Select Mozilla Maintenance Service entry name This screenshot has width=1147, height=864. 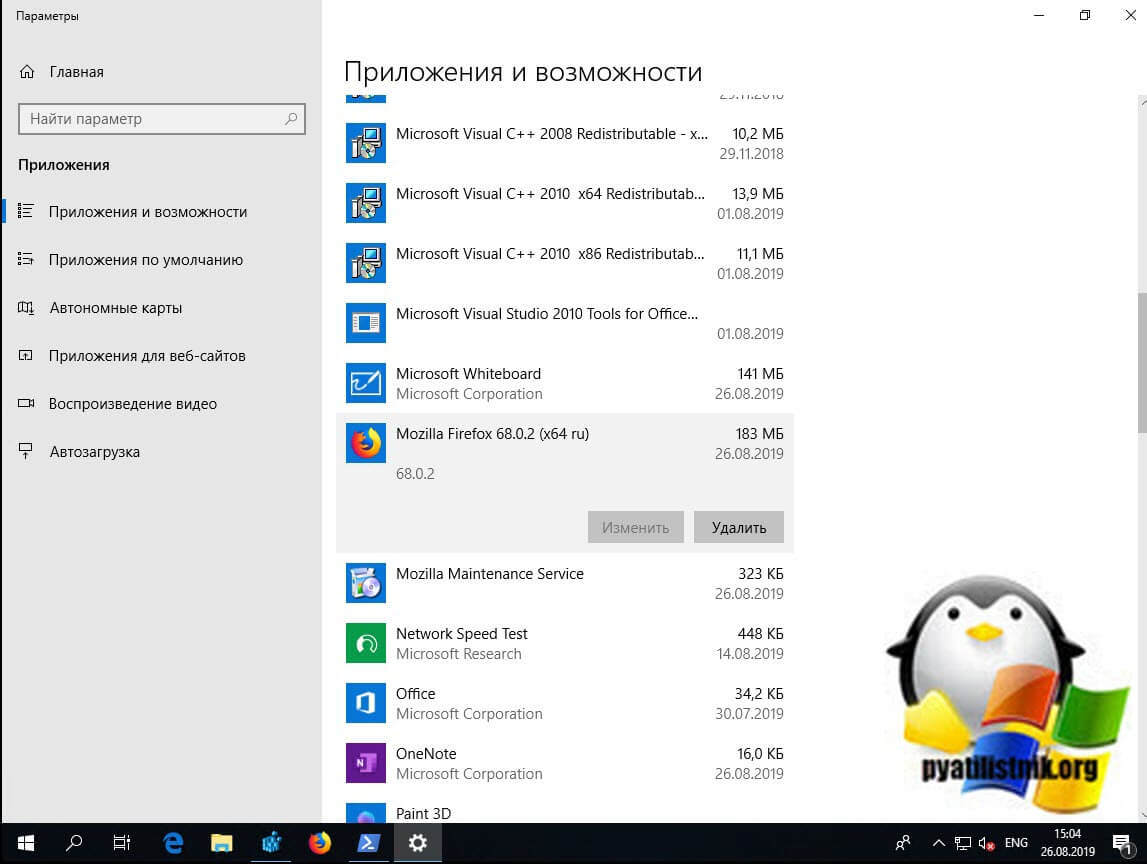click(x=489, y=574)
